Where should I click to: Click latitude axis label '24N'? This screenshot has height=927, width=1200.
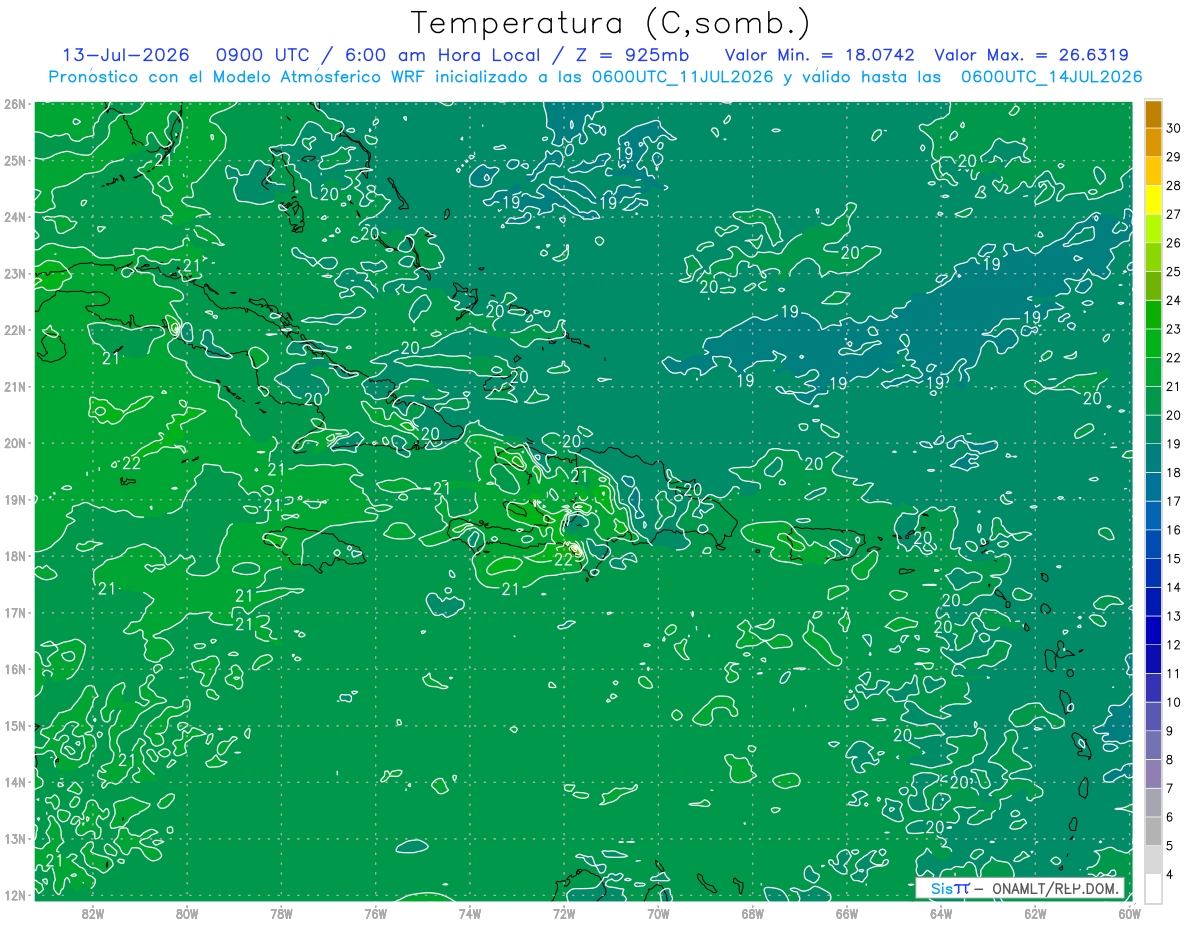tap(15, 217)
